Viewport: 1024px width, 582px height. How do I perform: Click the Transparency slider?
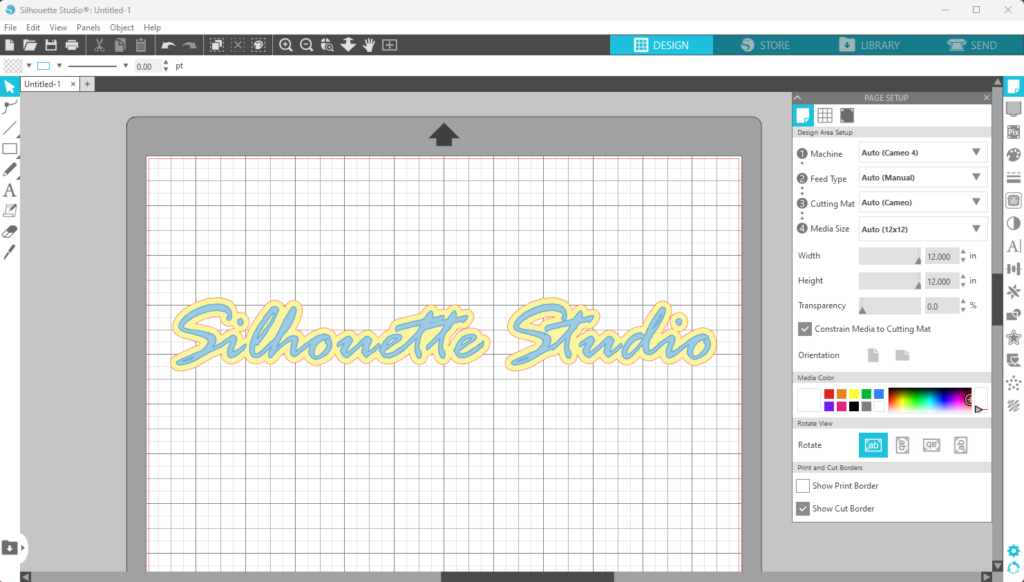tap(889, 306)
